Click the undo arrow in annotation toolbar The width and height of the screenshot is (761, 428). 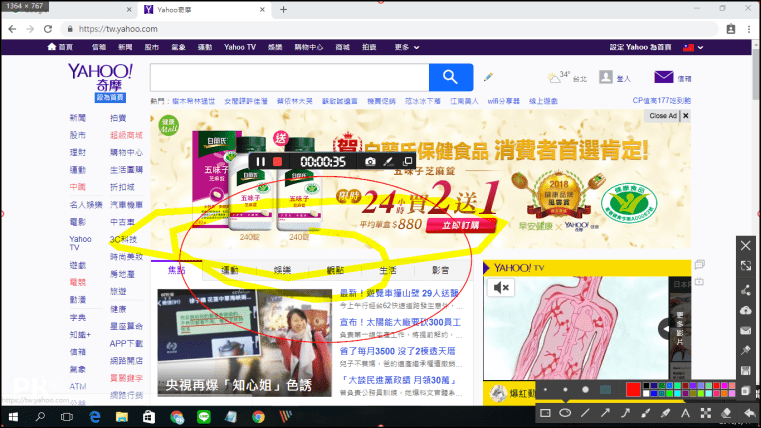pos(749,413)
